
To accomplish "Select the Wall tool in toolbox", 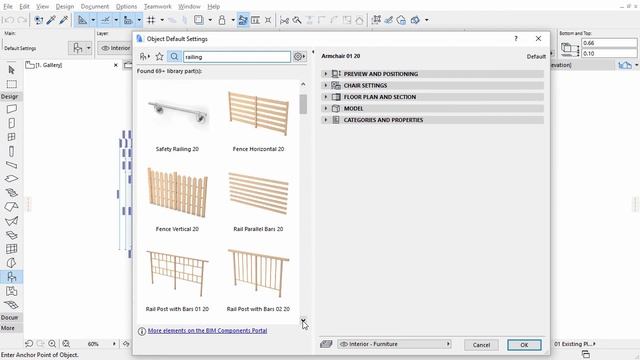I will pyautogui.click(x=11, y=109).
